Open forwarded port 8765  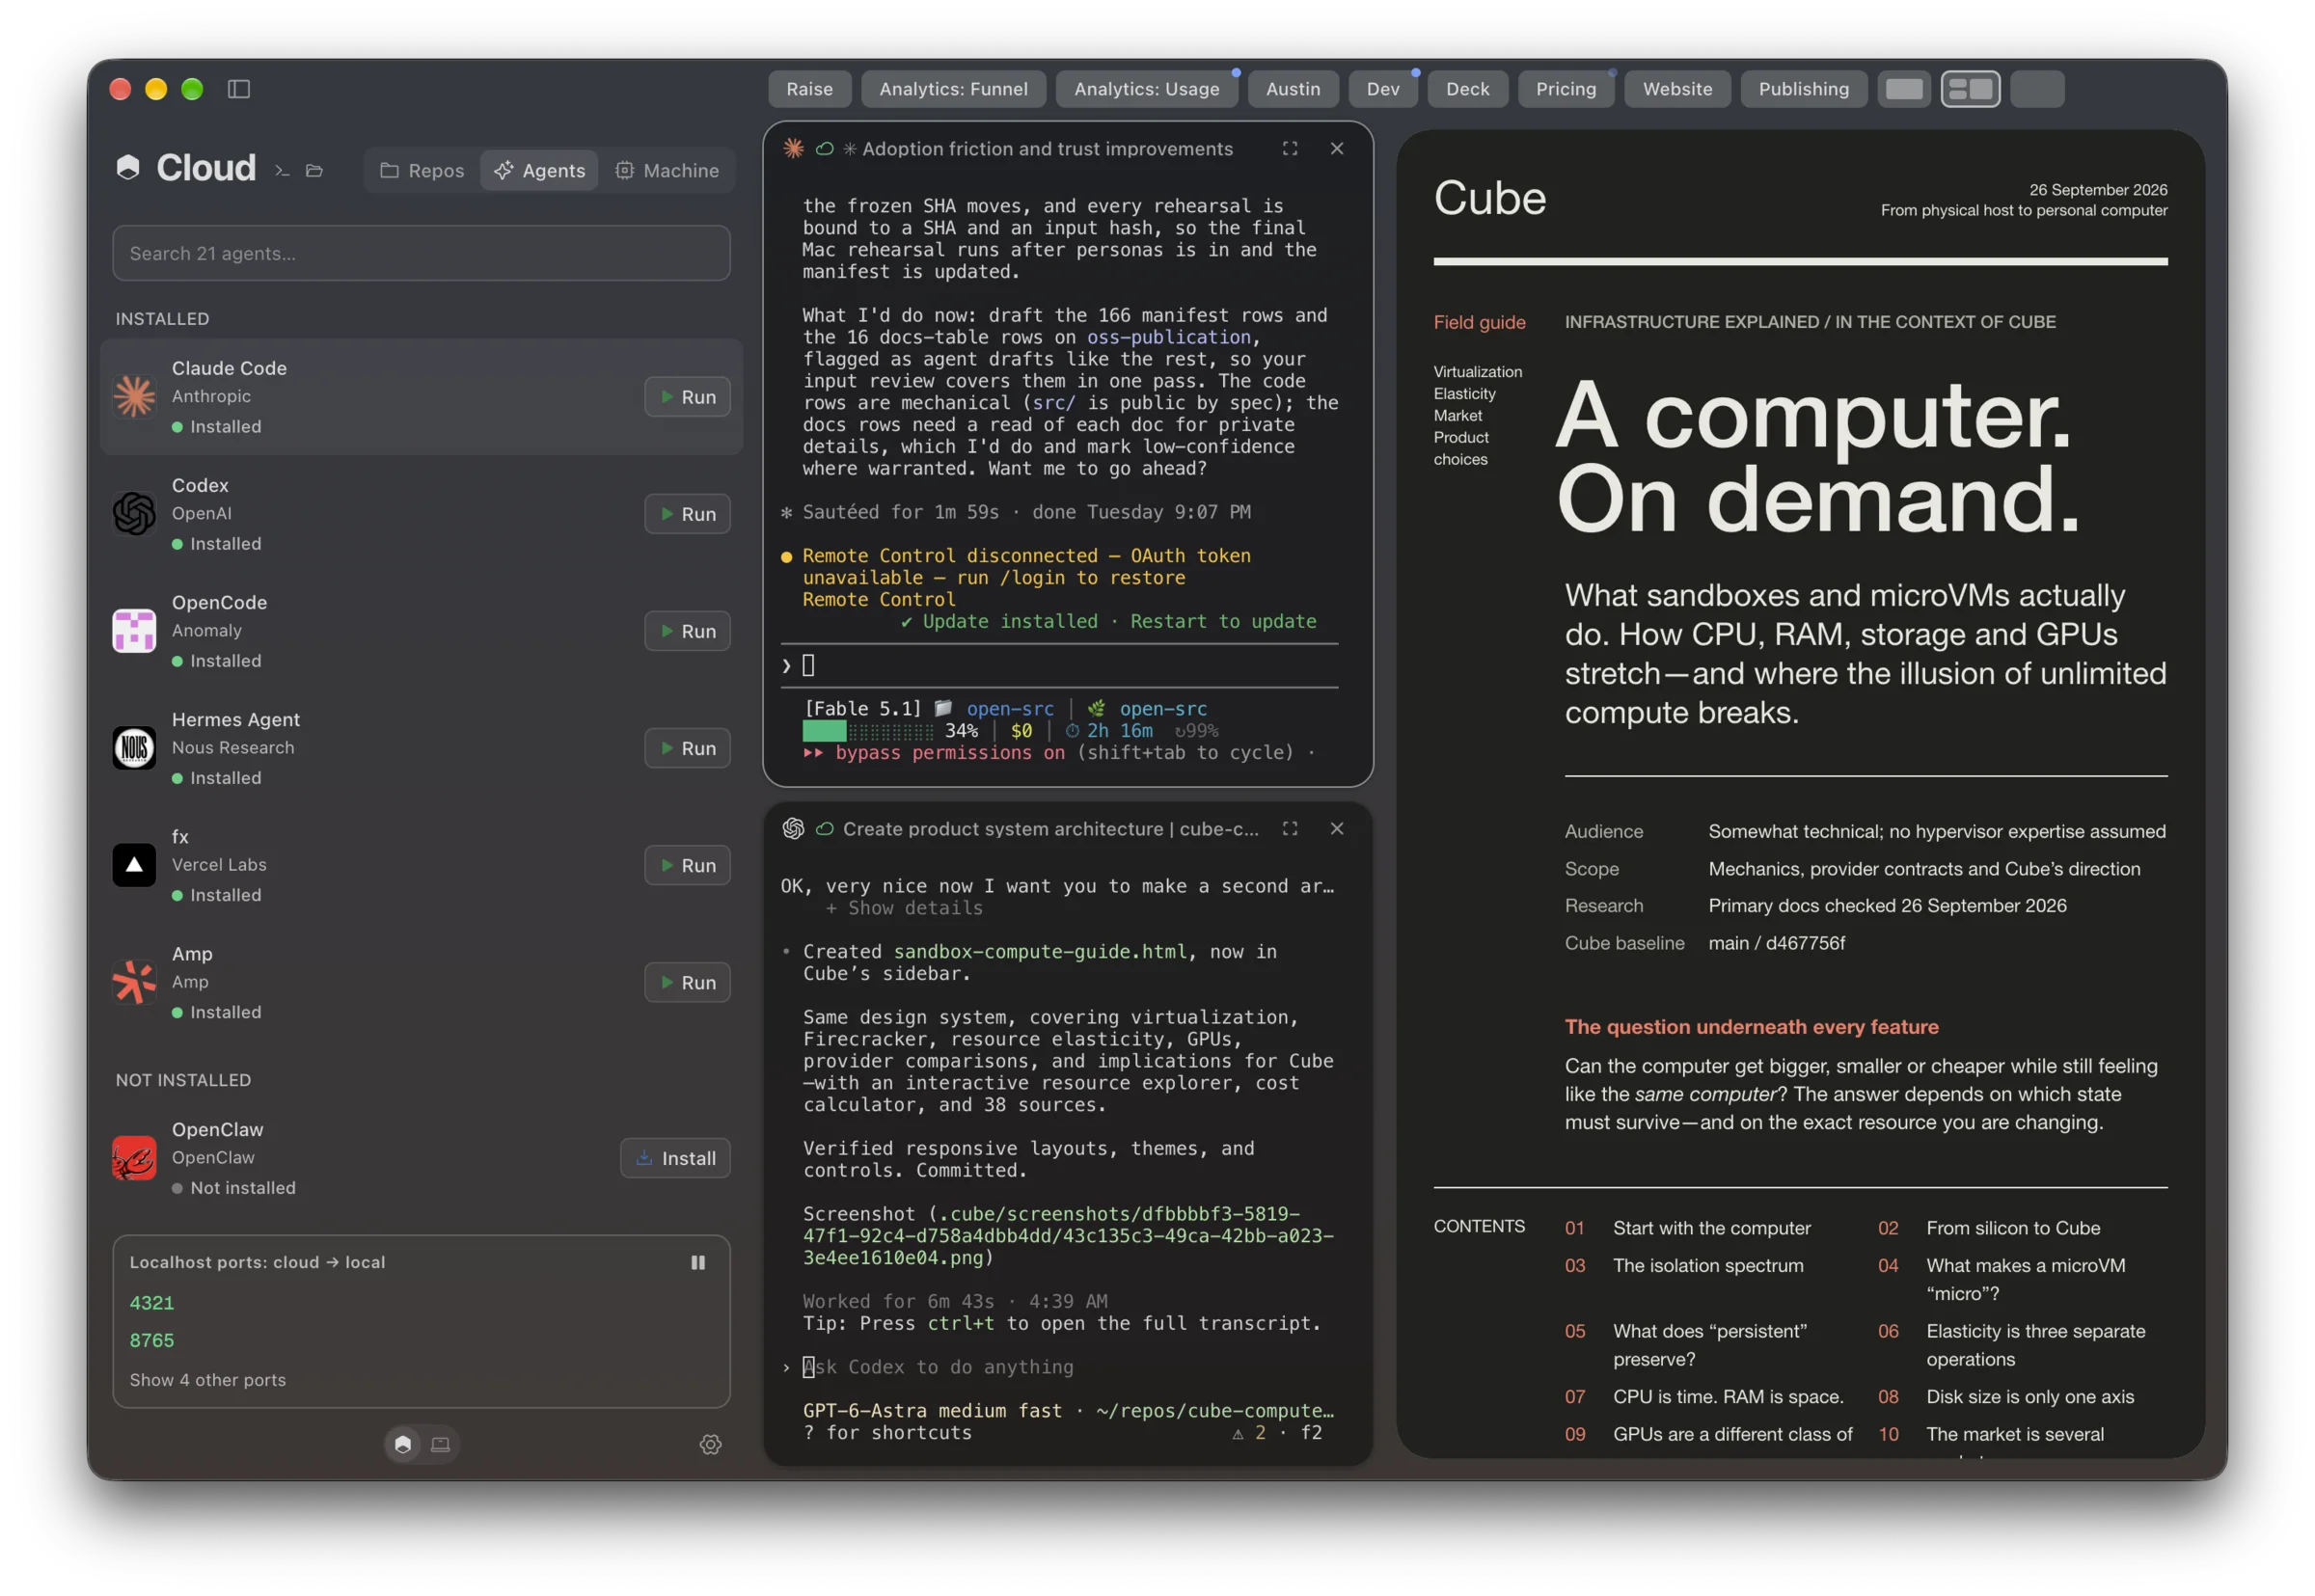tap(152, 1339)
